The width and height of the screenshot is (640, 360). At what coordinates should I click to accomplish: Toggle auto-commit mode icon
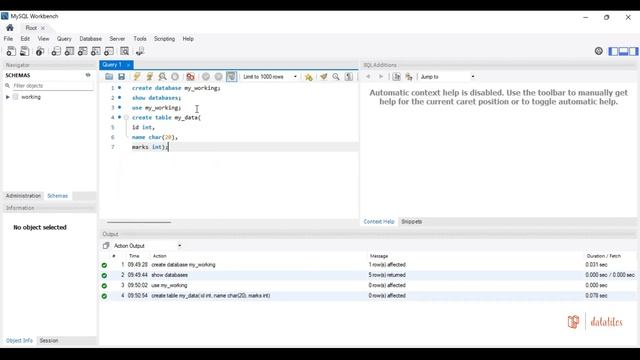tap(231, 77)
